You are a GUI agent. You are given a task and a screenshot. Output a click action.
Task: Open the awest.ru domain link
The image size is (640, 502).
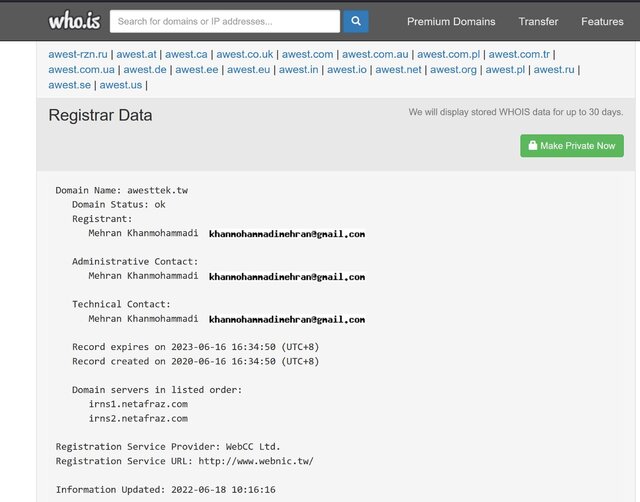[x=555, y=69]
